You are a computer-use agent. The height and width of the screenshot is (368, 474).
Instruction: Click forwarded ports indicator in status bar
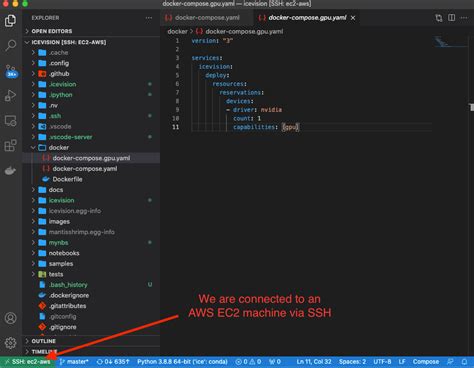[x=275, y=362]
